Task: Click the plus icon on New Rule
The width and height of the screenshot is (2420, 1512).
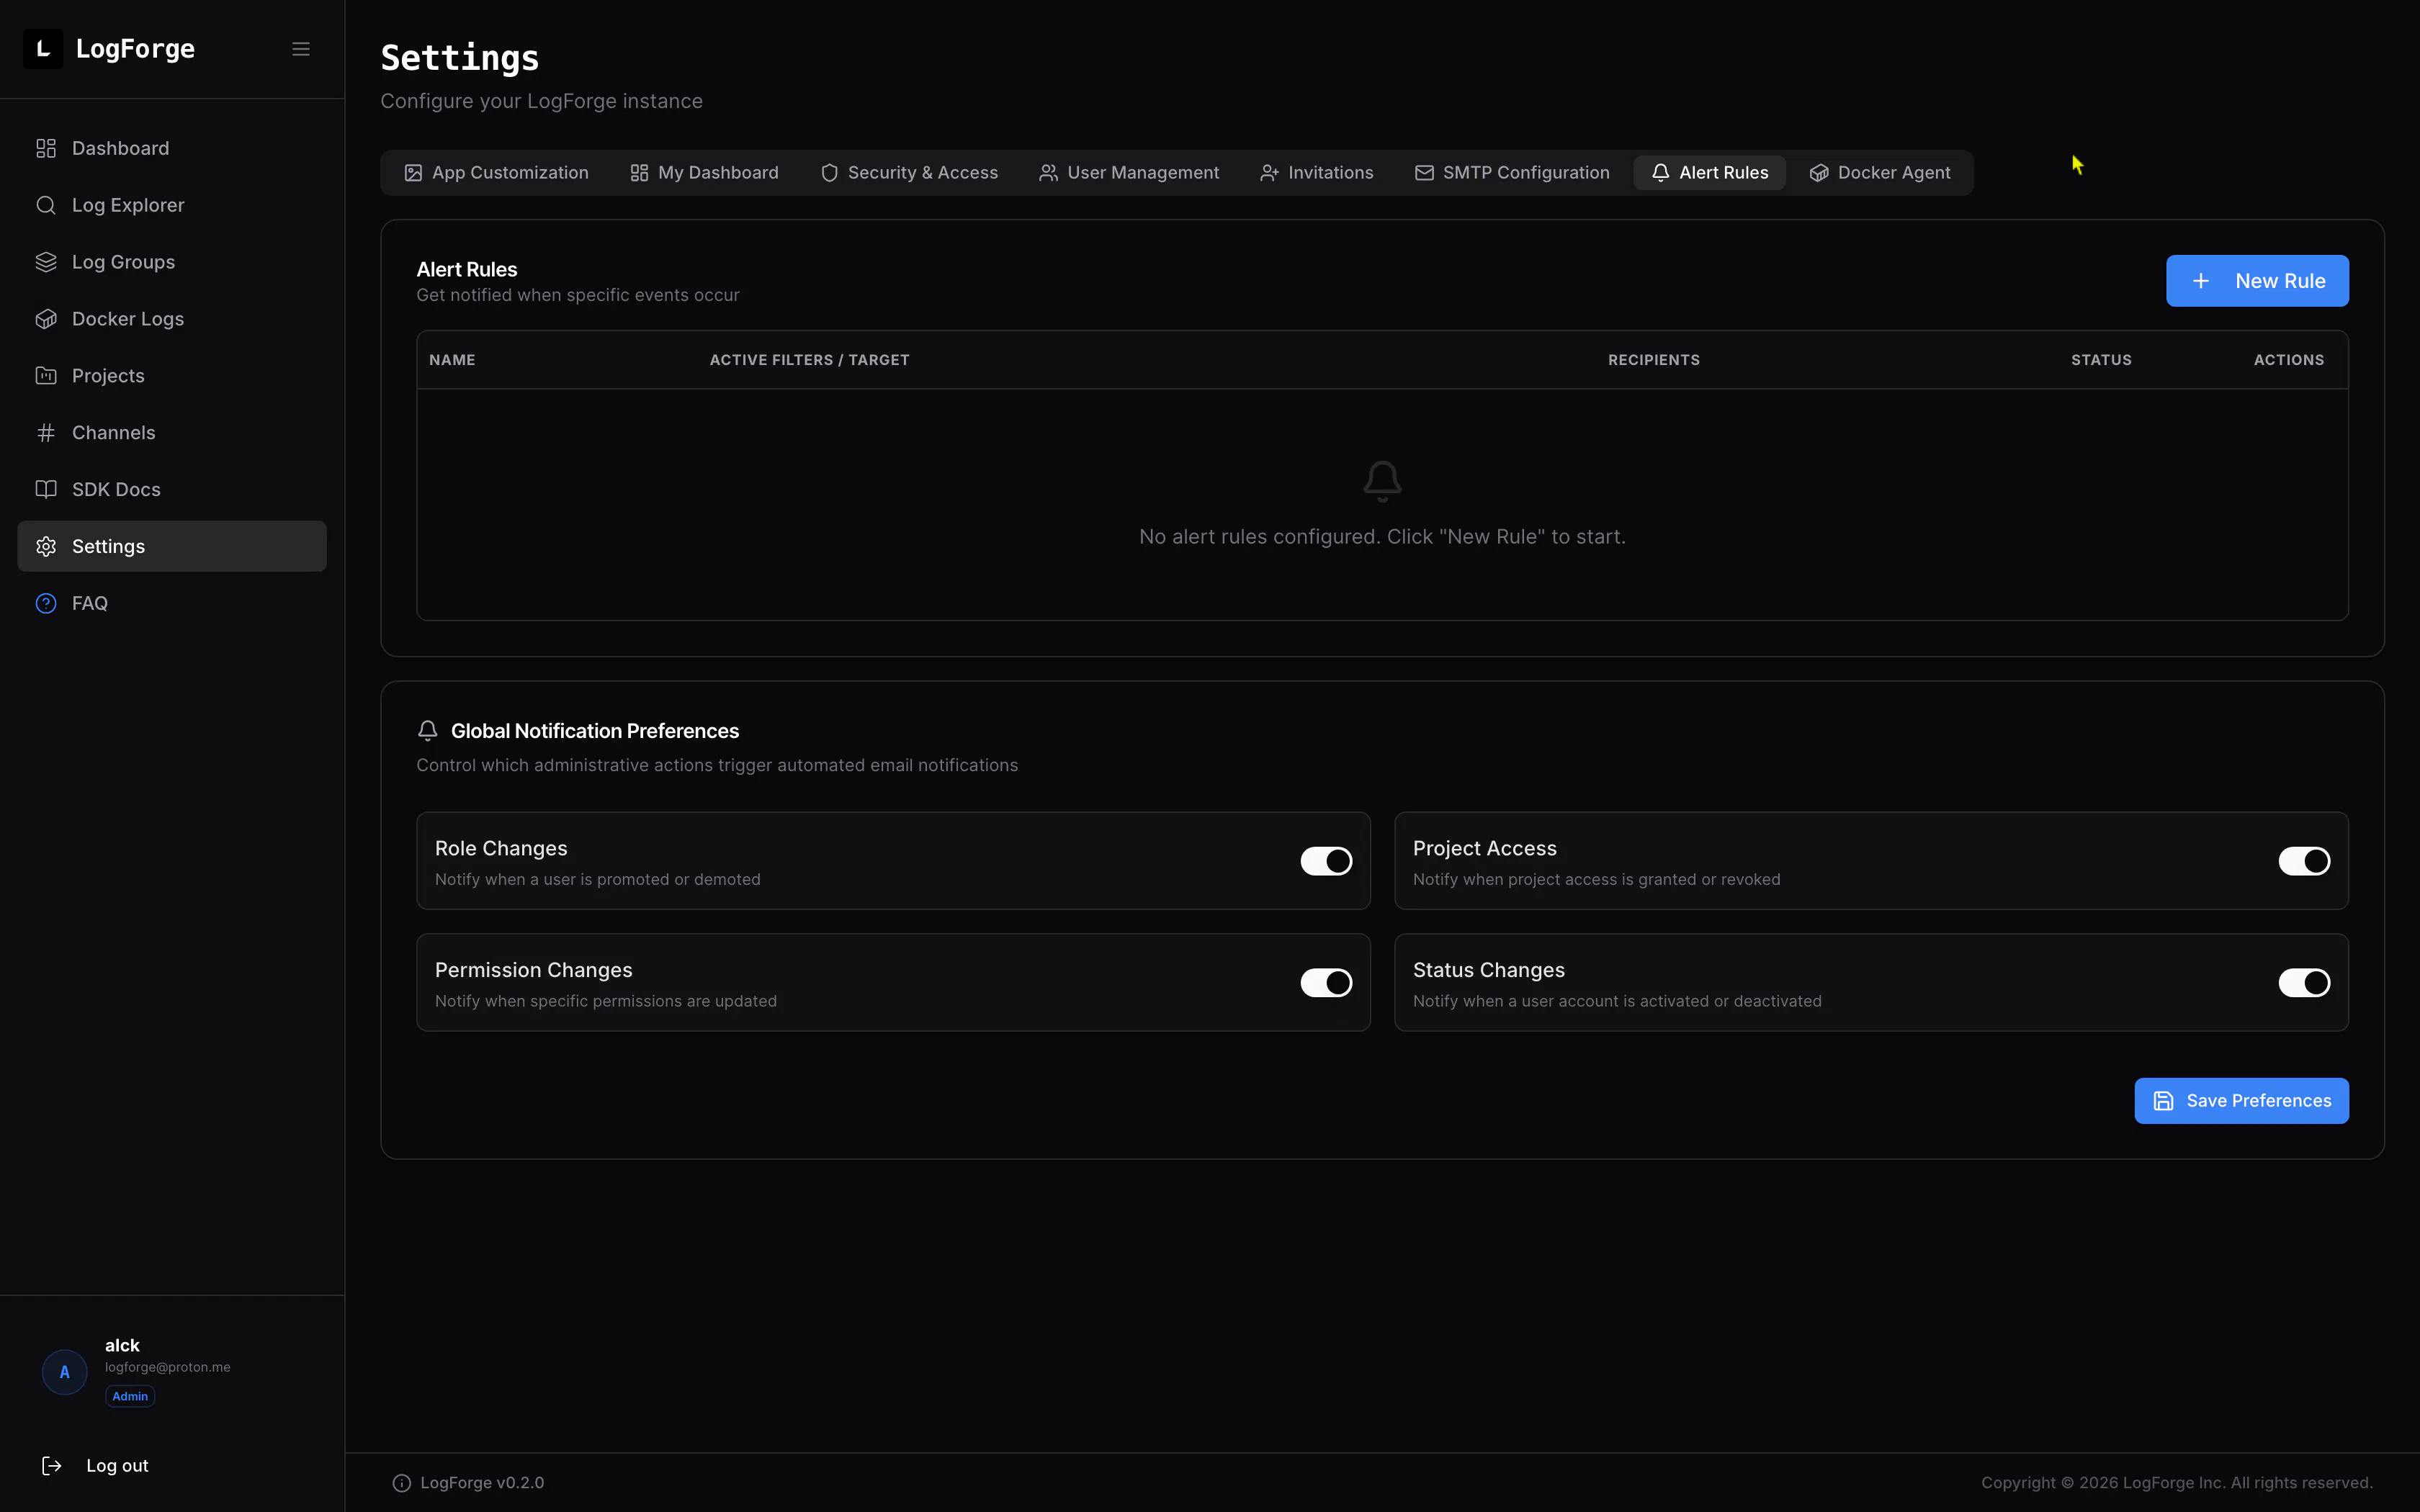Action: coord(2201,281)
